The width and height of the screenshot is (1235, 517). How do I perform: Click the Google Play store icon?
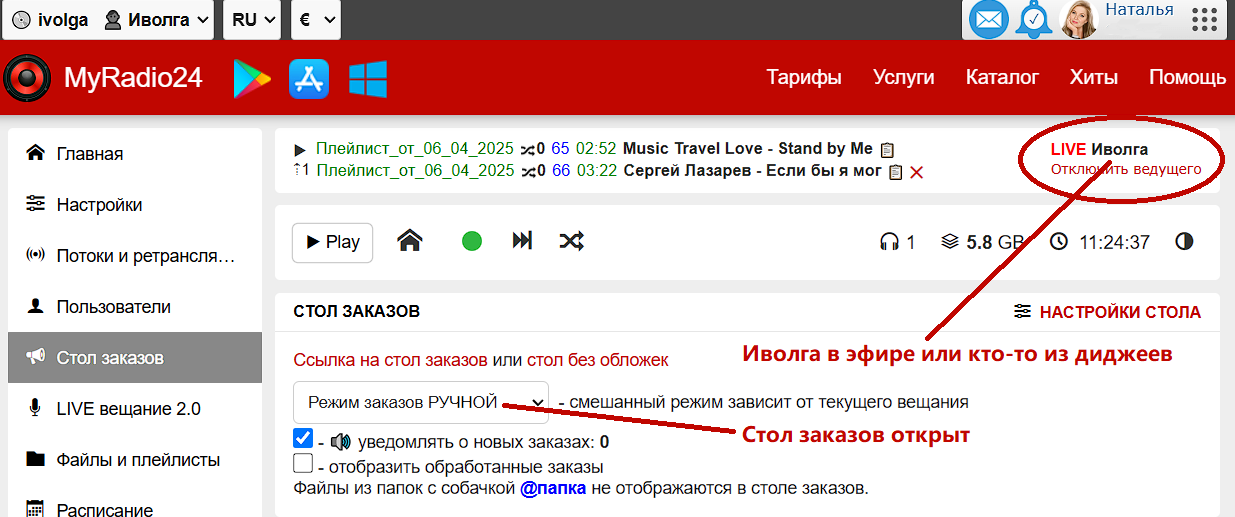coord(252,78)
